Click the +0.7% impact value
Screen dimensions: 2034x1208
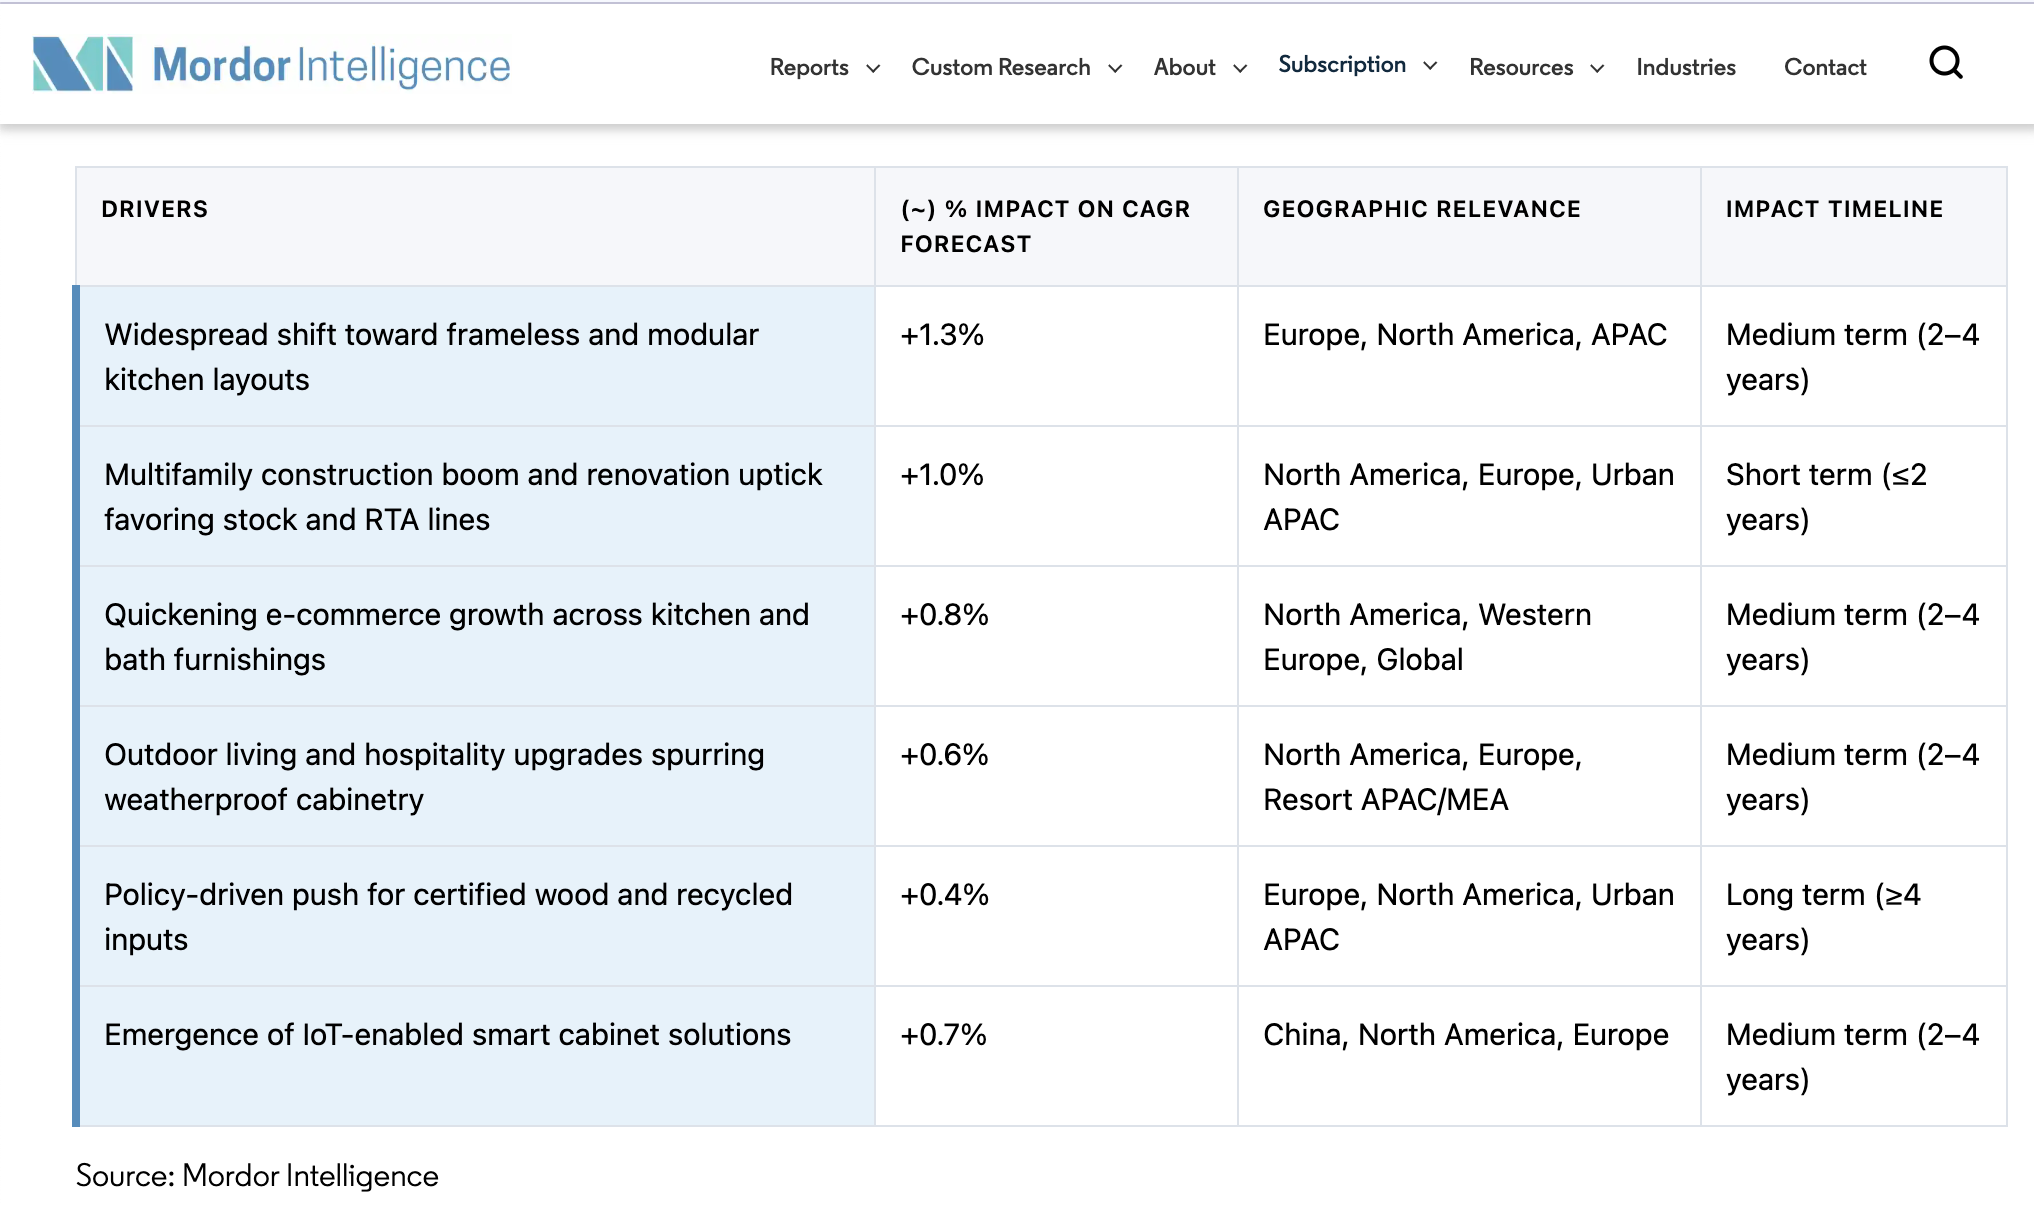[943, 1035]
